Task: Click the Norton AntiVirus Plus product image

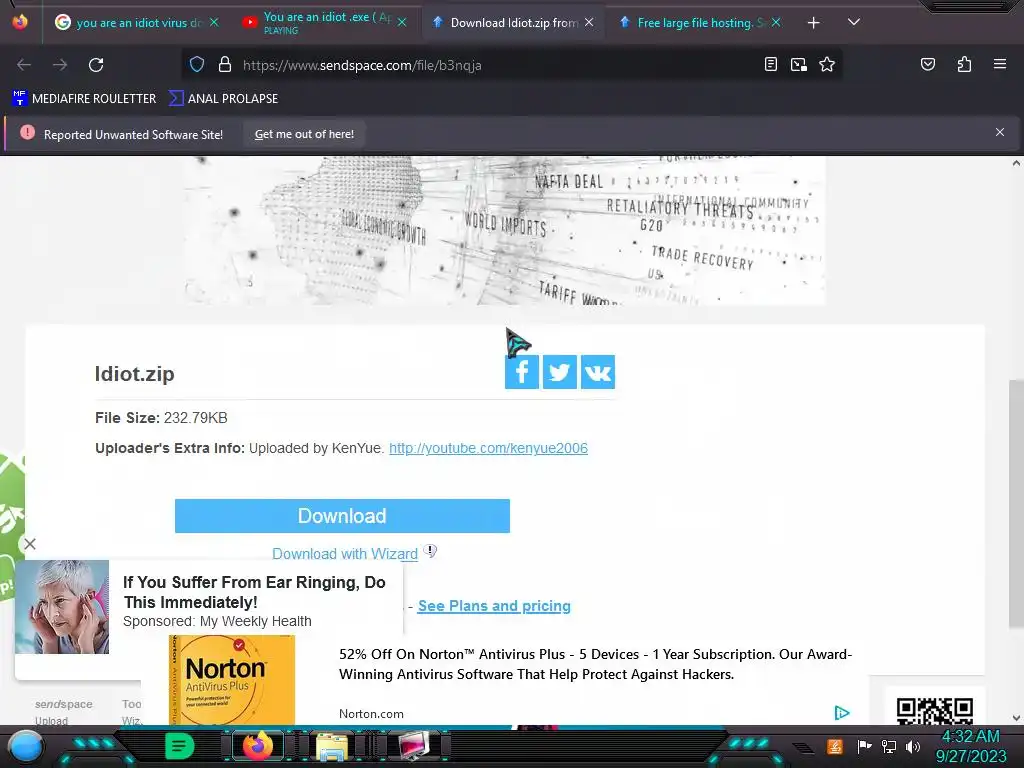Action: [232, 679]
